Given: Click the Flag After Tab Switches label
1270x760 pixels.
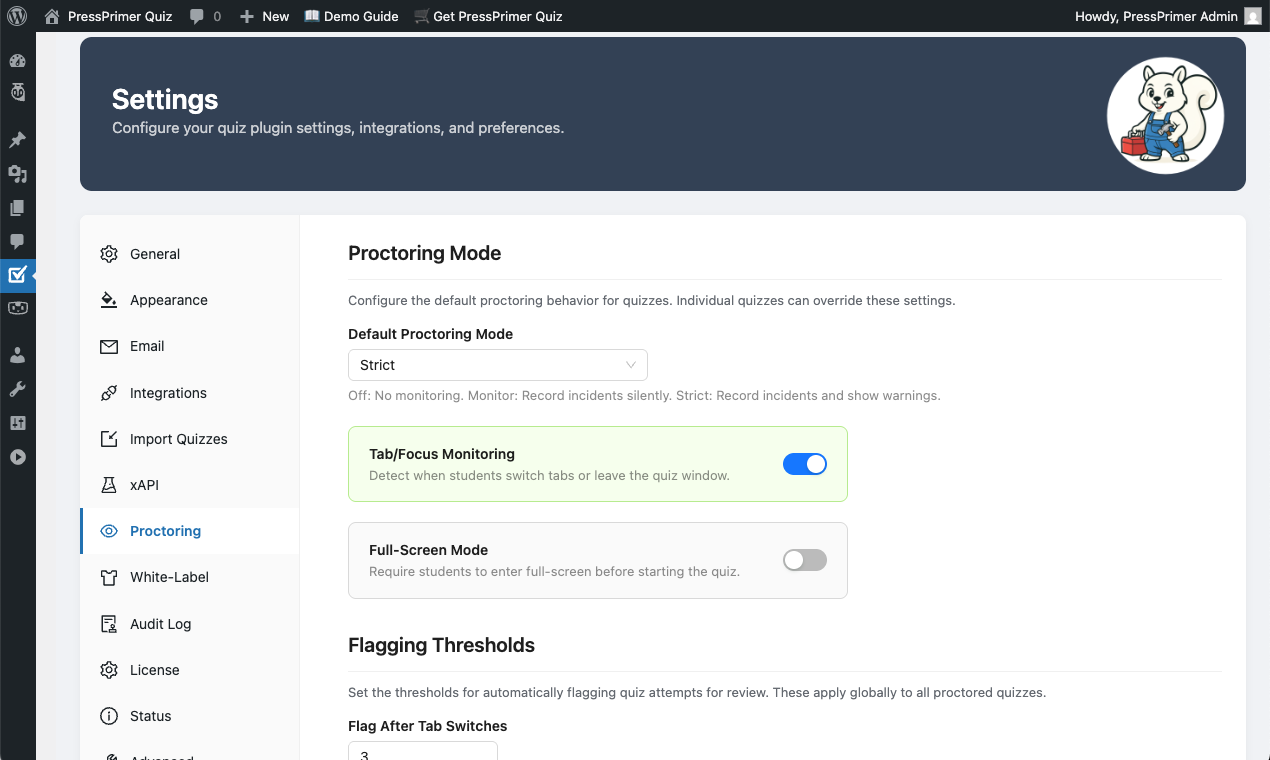Looking at the screenshot, I should click(x=428, y=726).
